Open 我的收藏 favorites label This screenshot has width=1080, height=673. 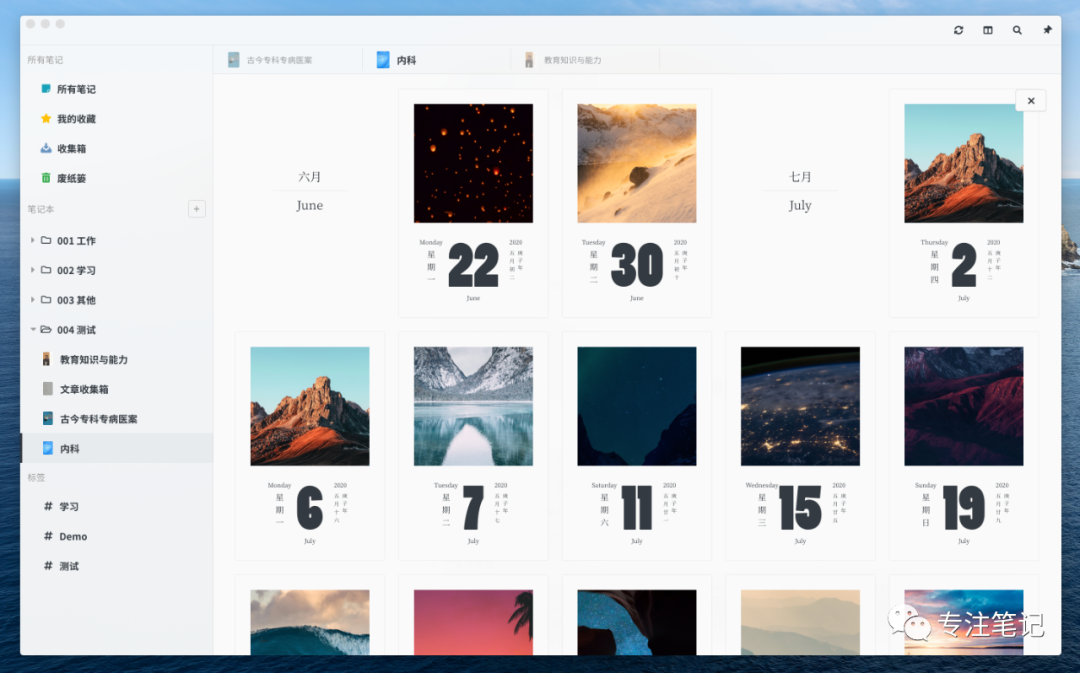point(76,118)
